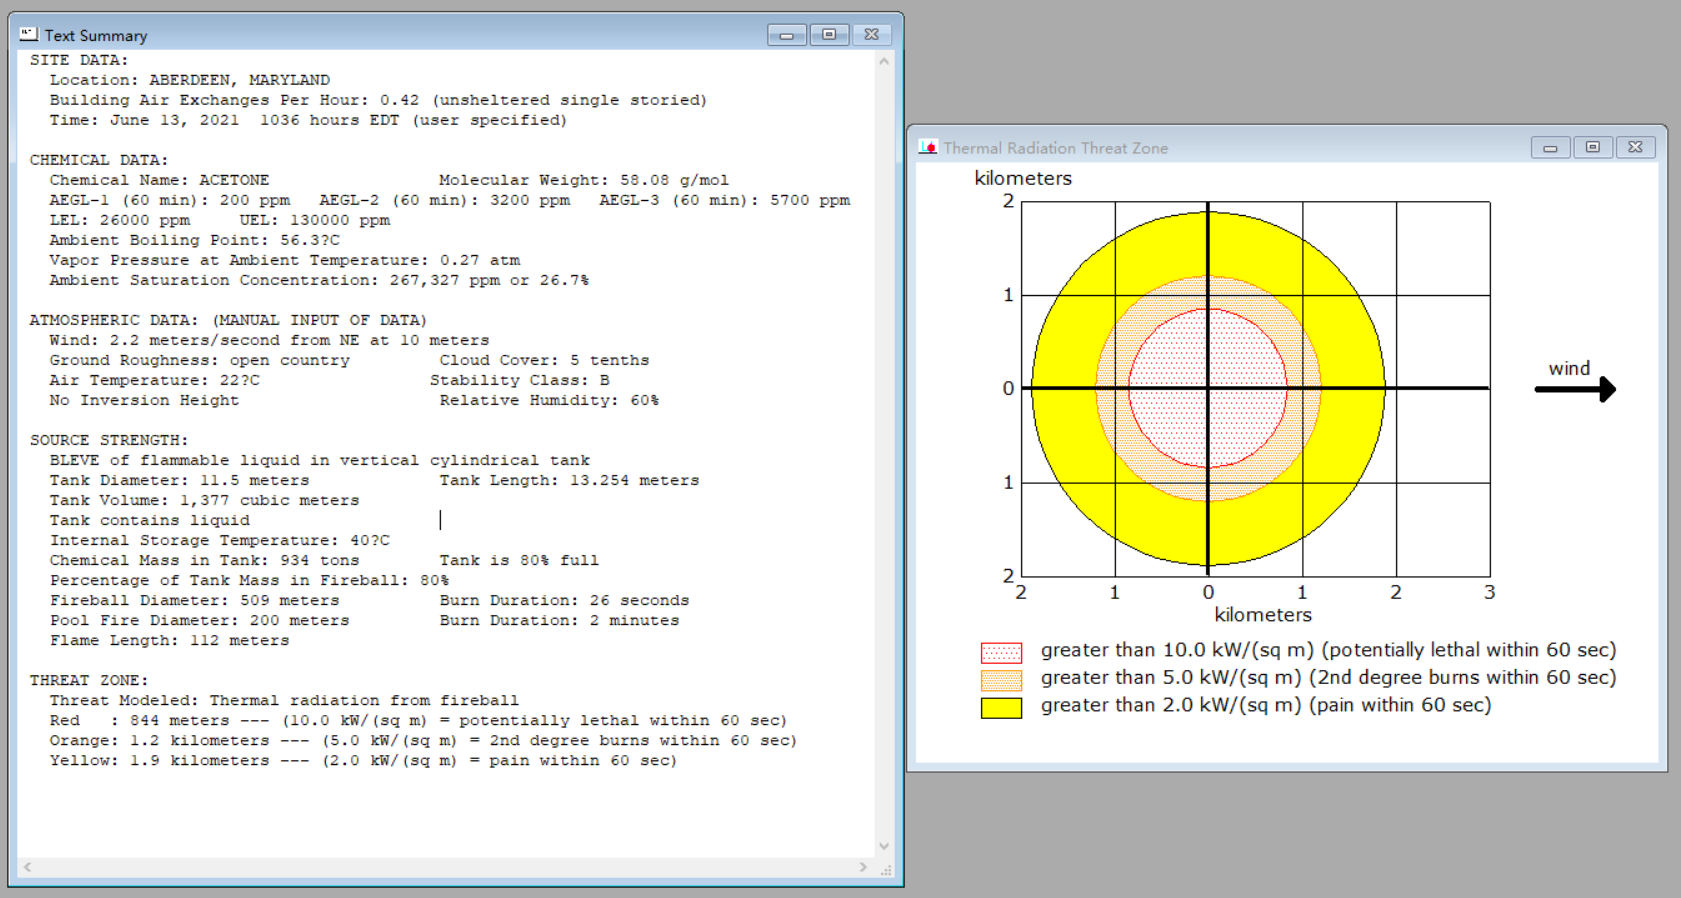Click the vertical scrollbar up arrow
Image resolution: width=1681 pixels, height=898 pixels.
[x=884, y=61]
